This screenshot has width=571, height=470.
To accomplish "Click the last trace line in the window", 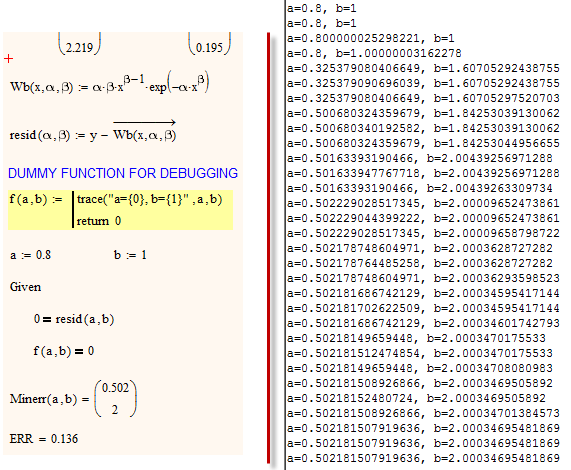I will click(x=423, y=458).
